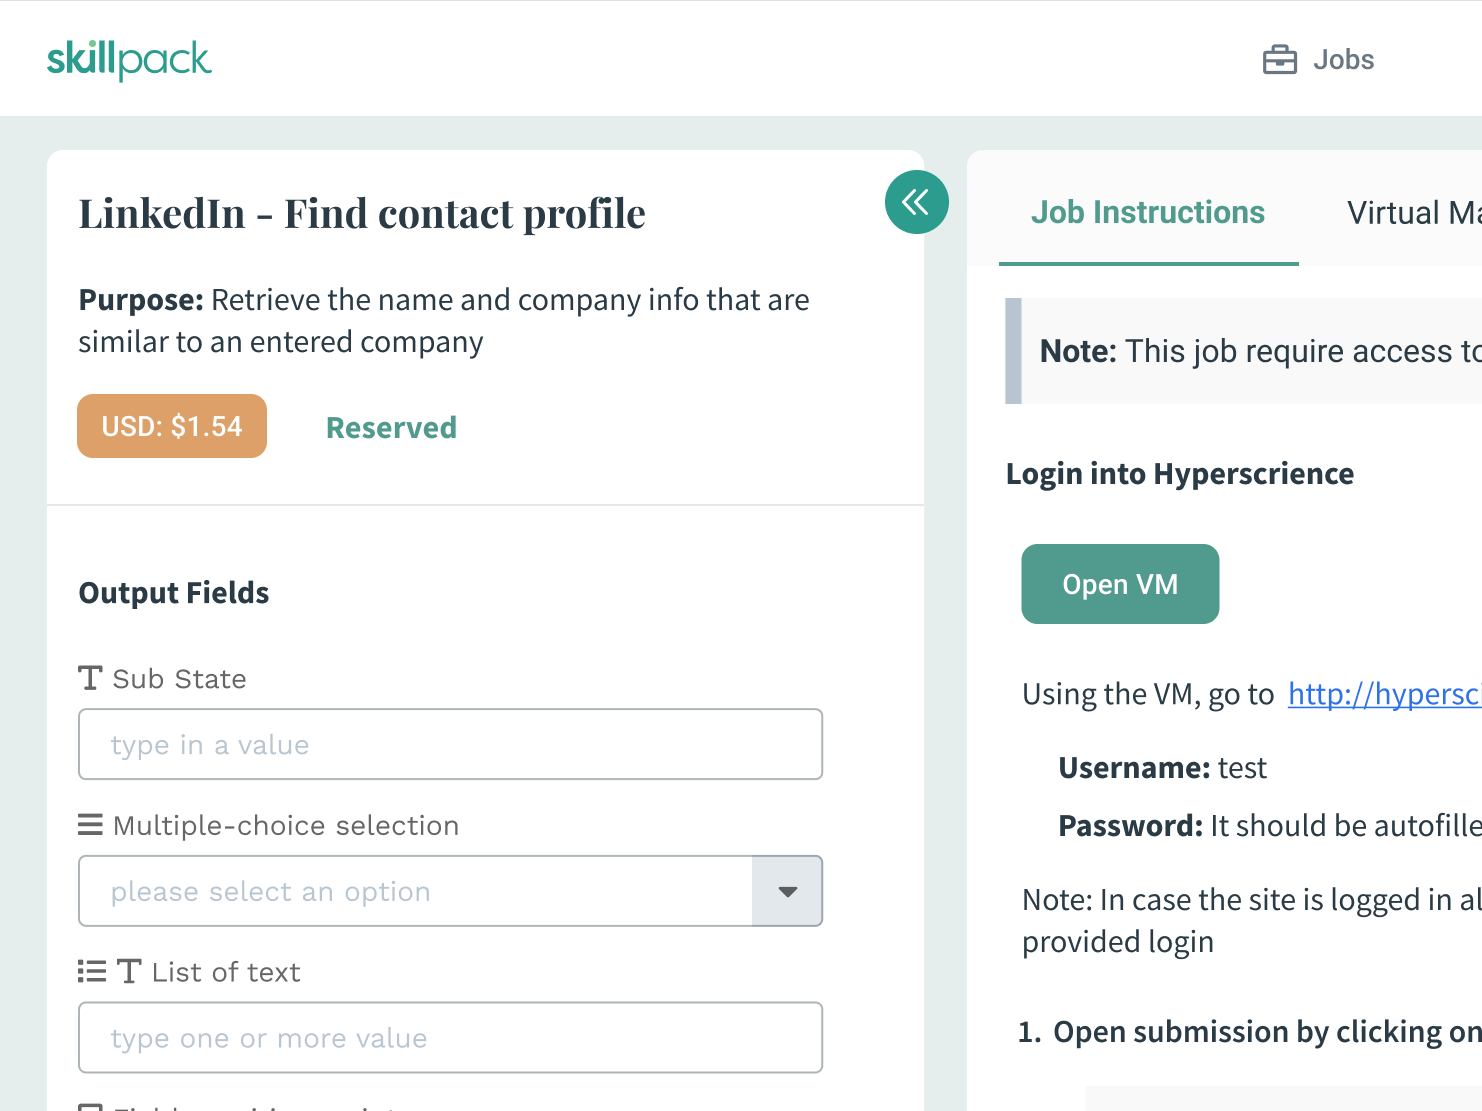Click the USD $1.54 price badge
1482x1111 pixels.
click(x=172, y=426)
